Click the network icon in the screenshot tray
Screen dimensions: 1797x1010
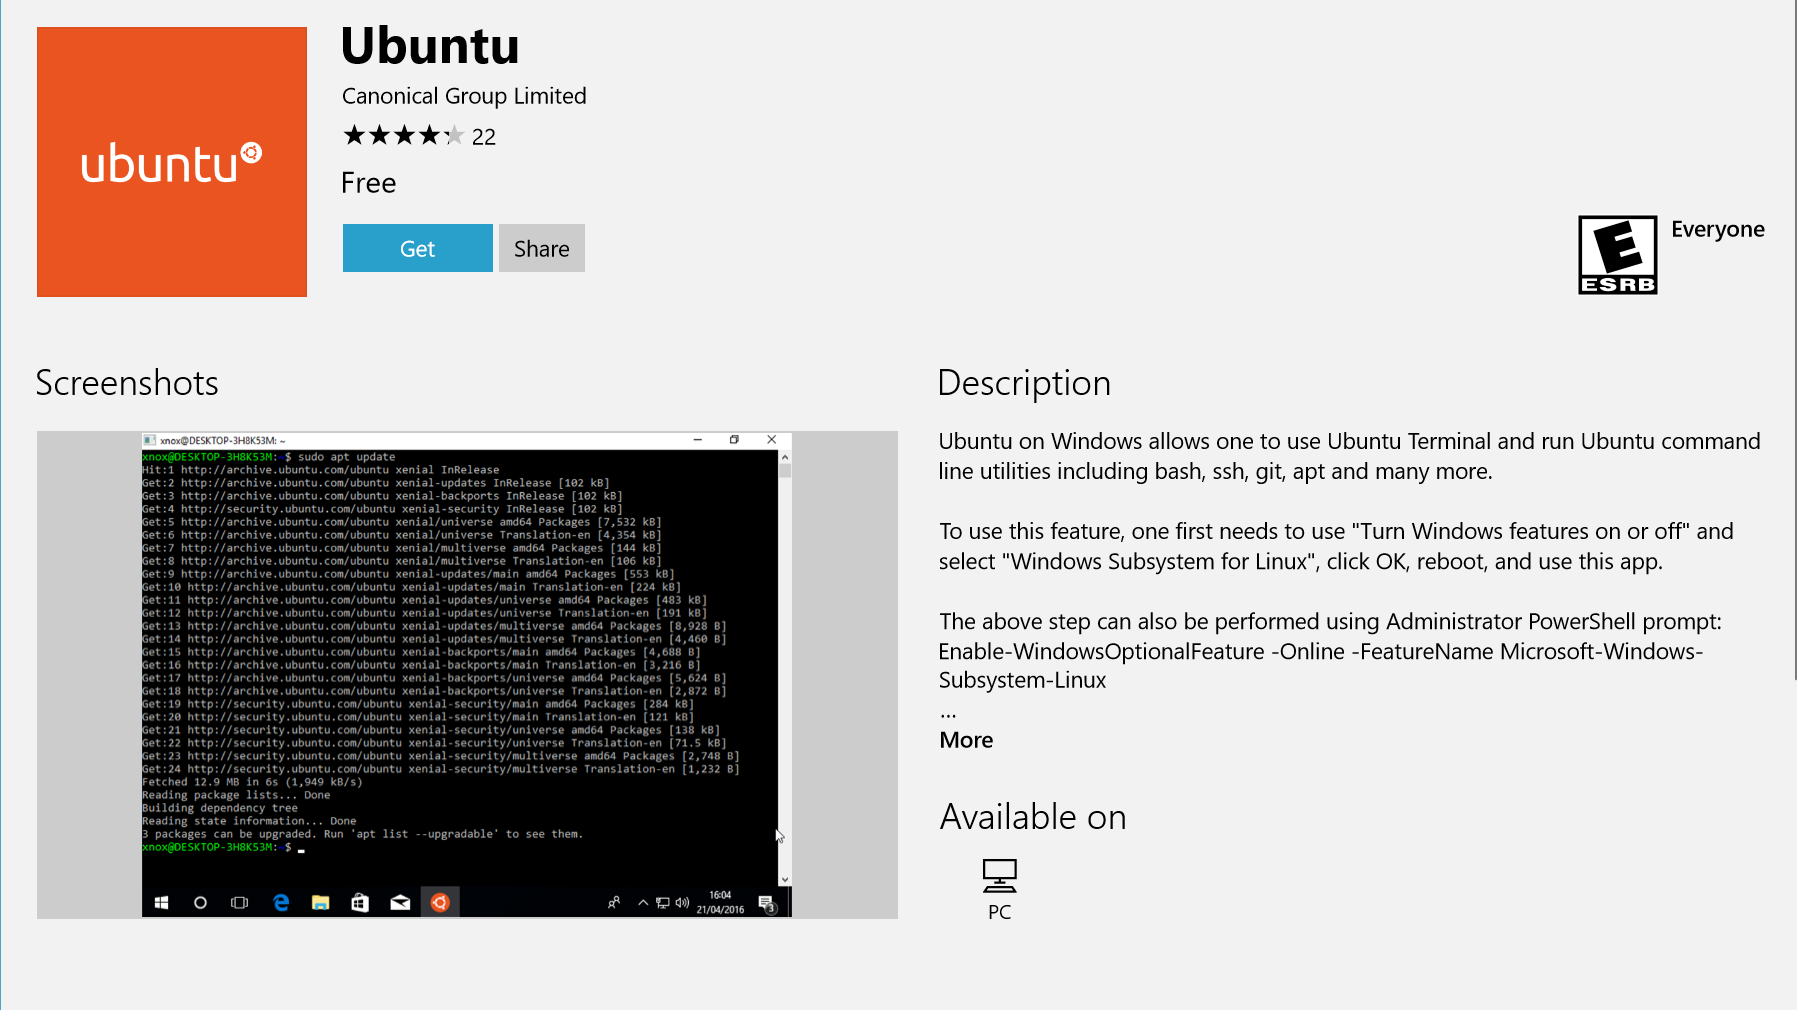[662, 903]
